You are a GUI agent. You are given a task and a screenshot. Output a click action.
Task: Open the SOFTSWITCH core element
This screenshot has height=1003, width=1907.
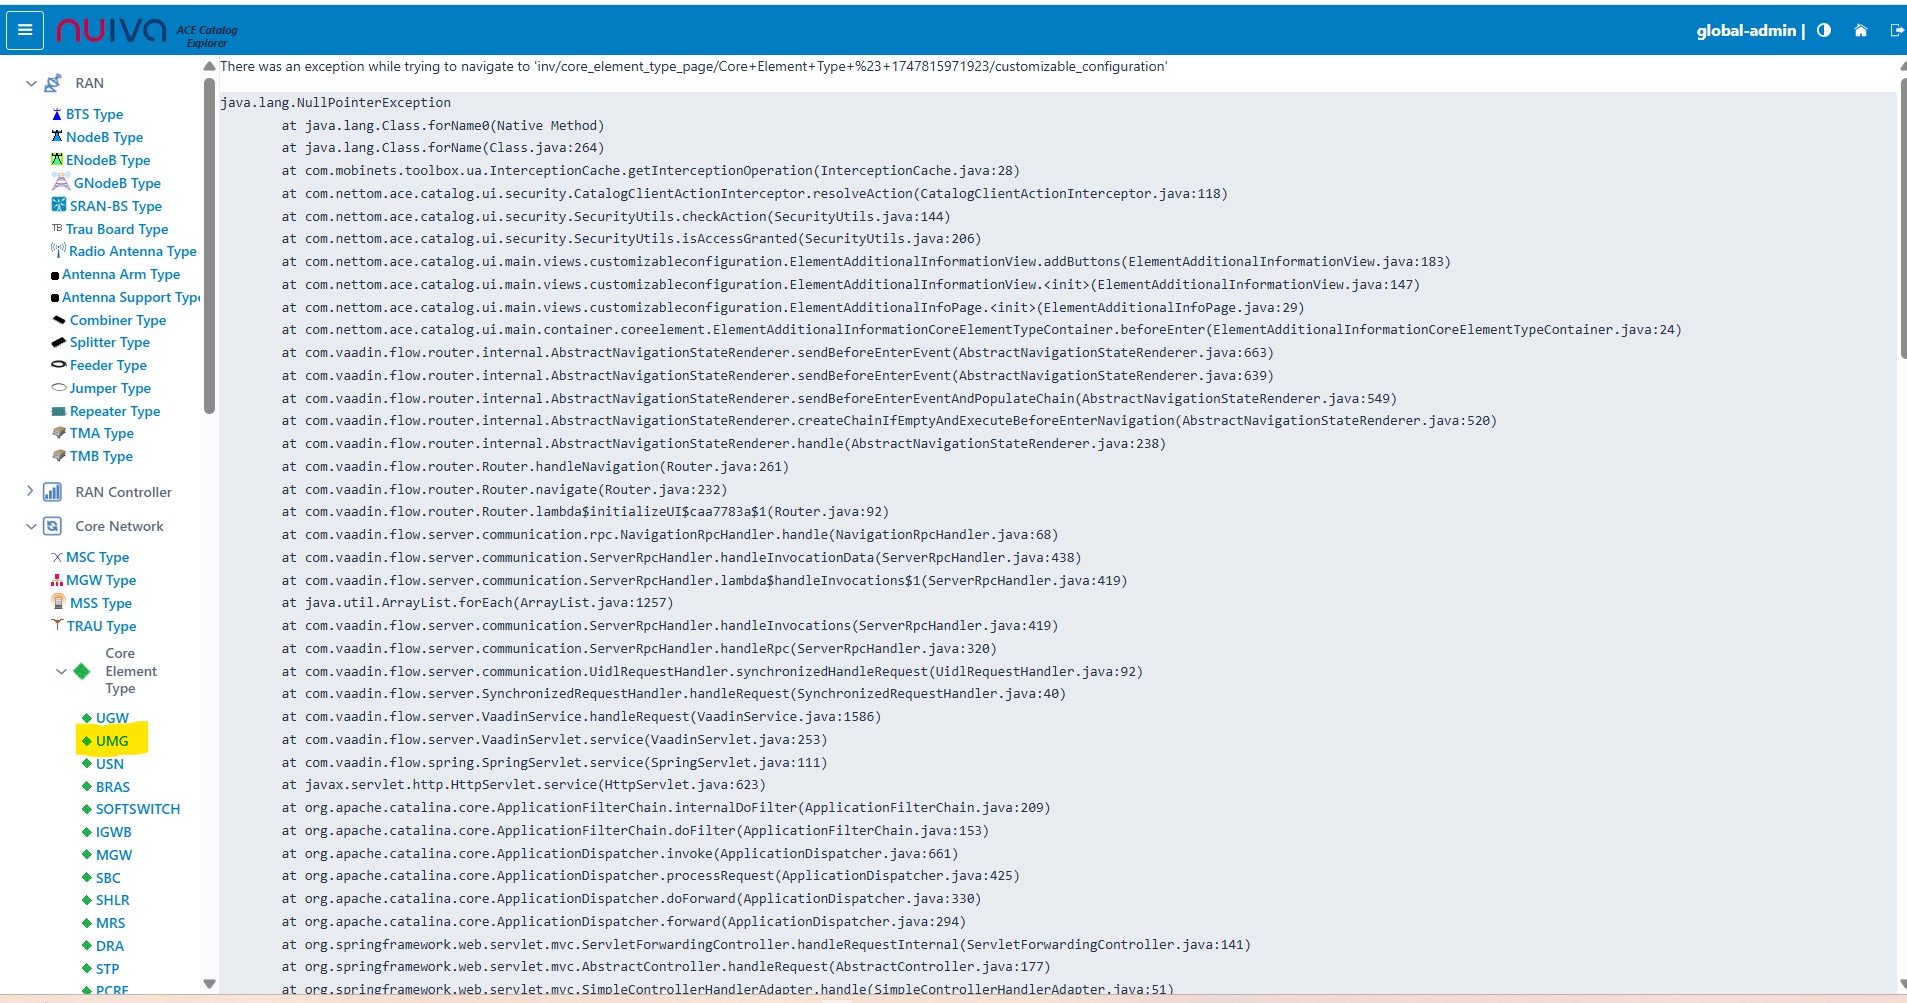(137, 809)
